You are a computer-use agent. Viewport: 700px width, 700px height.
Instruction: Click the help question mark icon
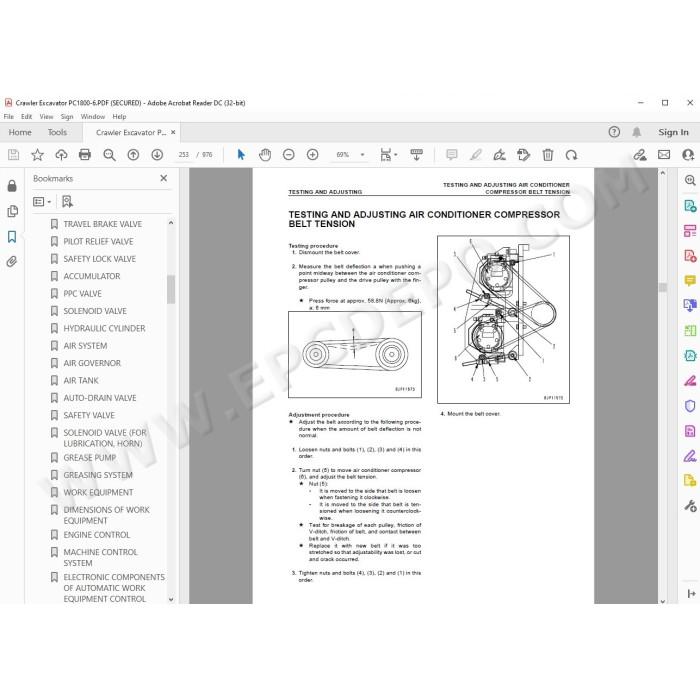point(614,132)
